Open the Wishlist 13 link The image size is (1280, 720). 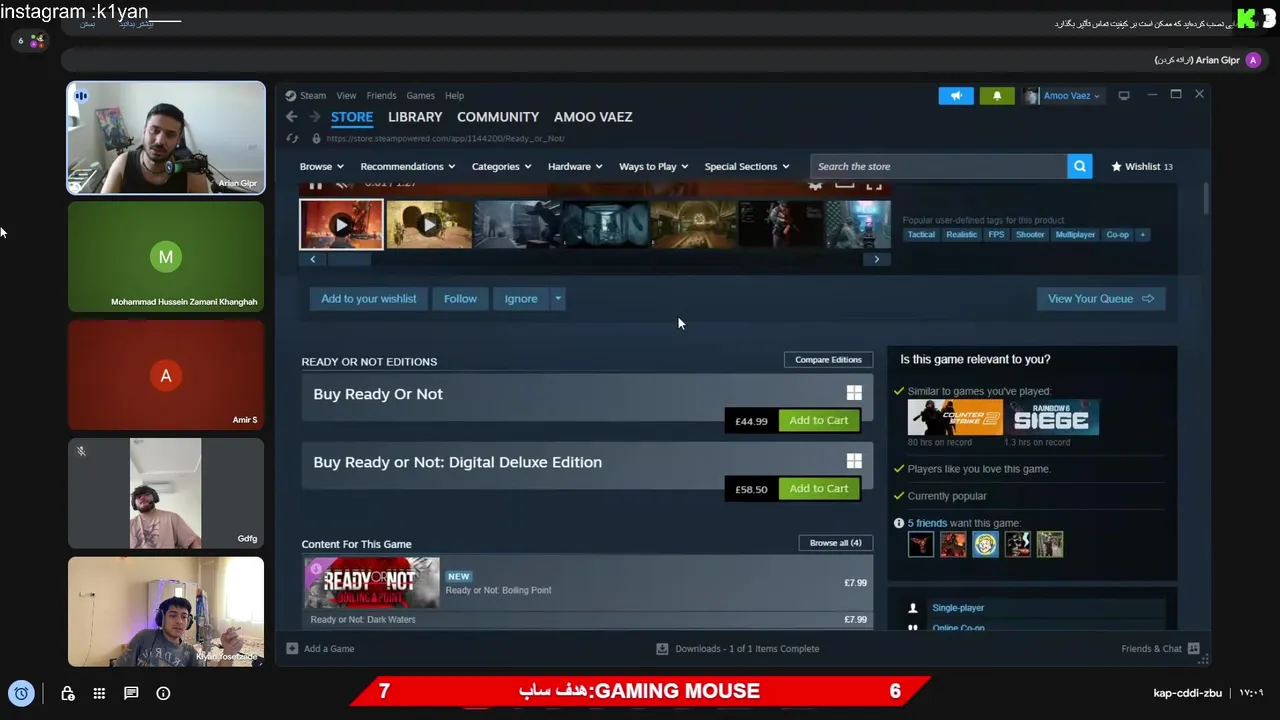(x=1142, y=166)
